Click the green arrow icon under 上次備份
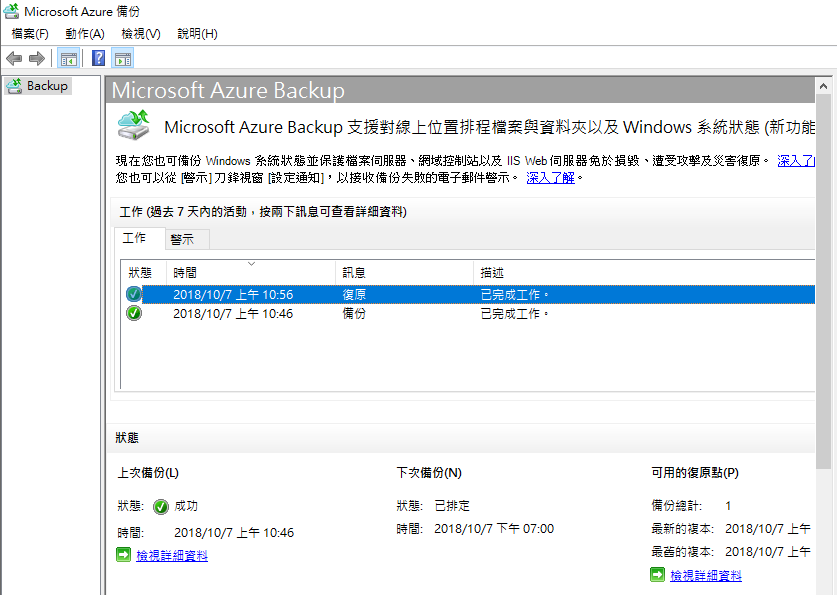 (x=123, y=555)
